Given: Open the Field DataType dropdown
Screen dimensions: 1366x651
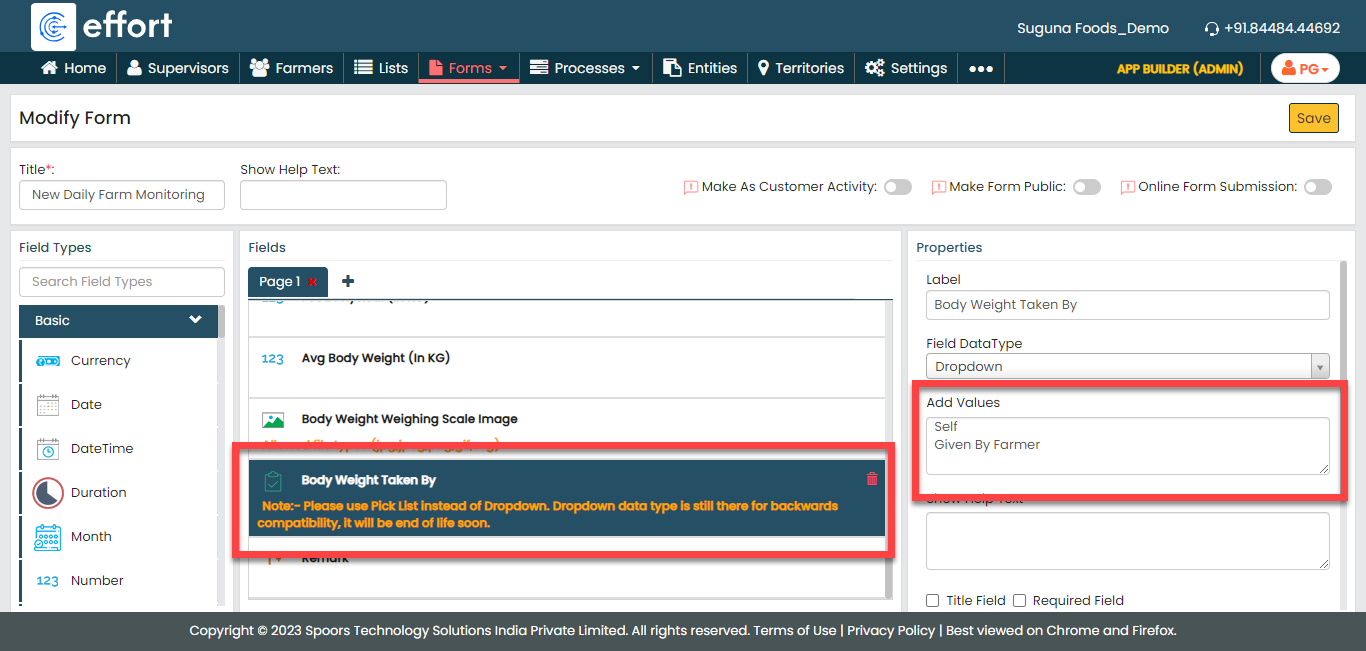Looking at the screenshot, I should pos(1127,367).
